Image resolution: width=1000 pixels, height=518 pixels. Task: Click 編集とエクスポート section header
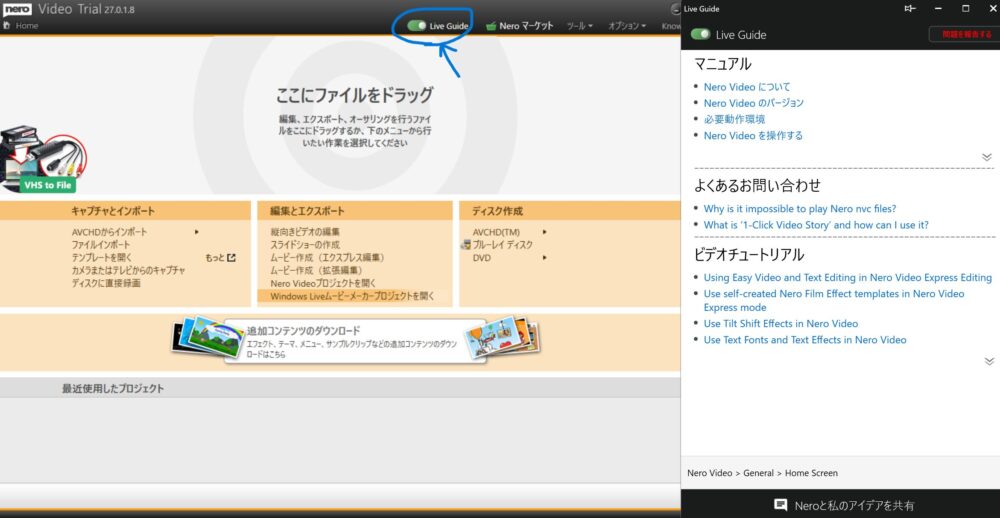click(307, 211)
